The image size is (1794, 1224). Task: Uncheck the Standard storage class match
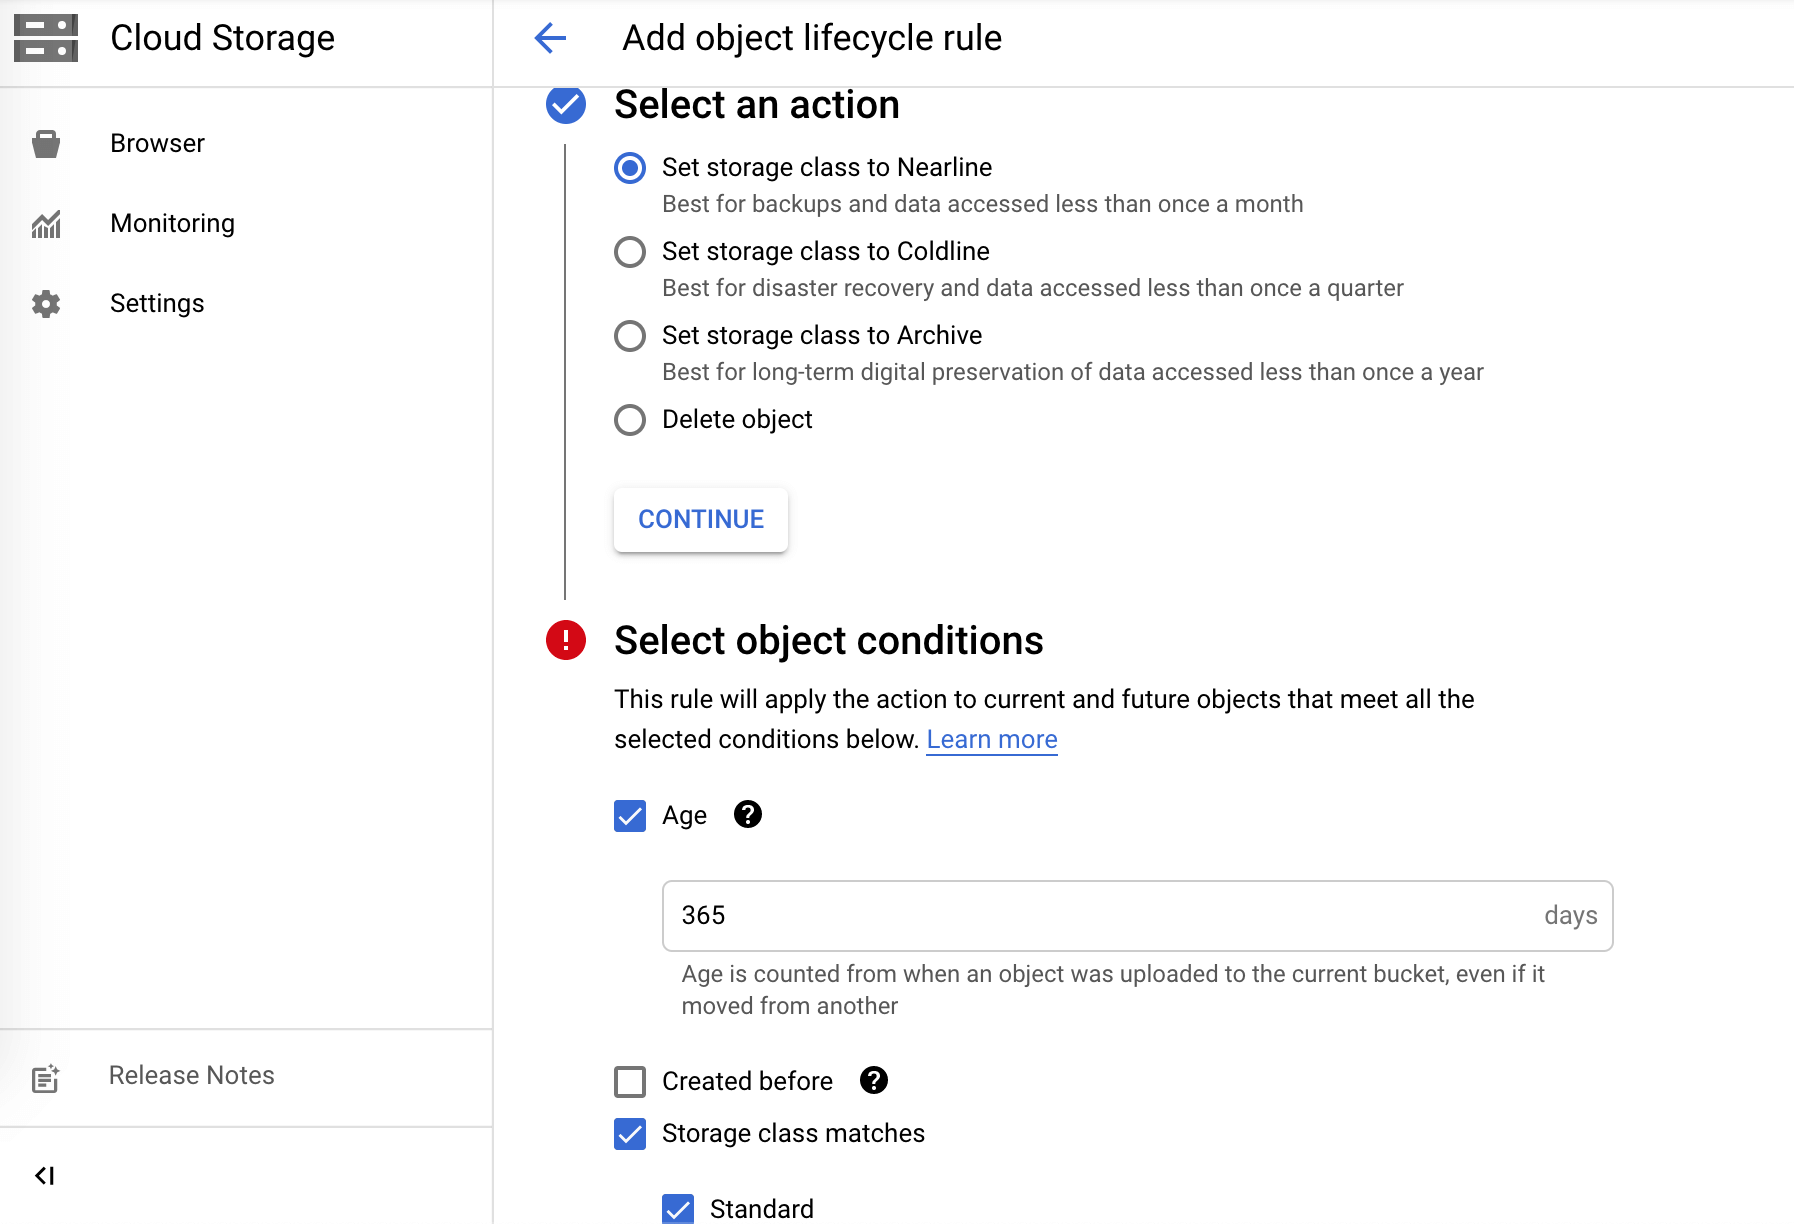[x=678, y=1209]
